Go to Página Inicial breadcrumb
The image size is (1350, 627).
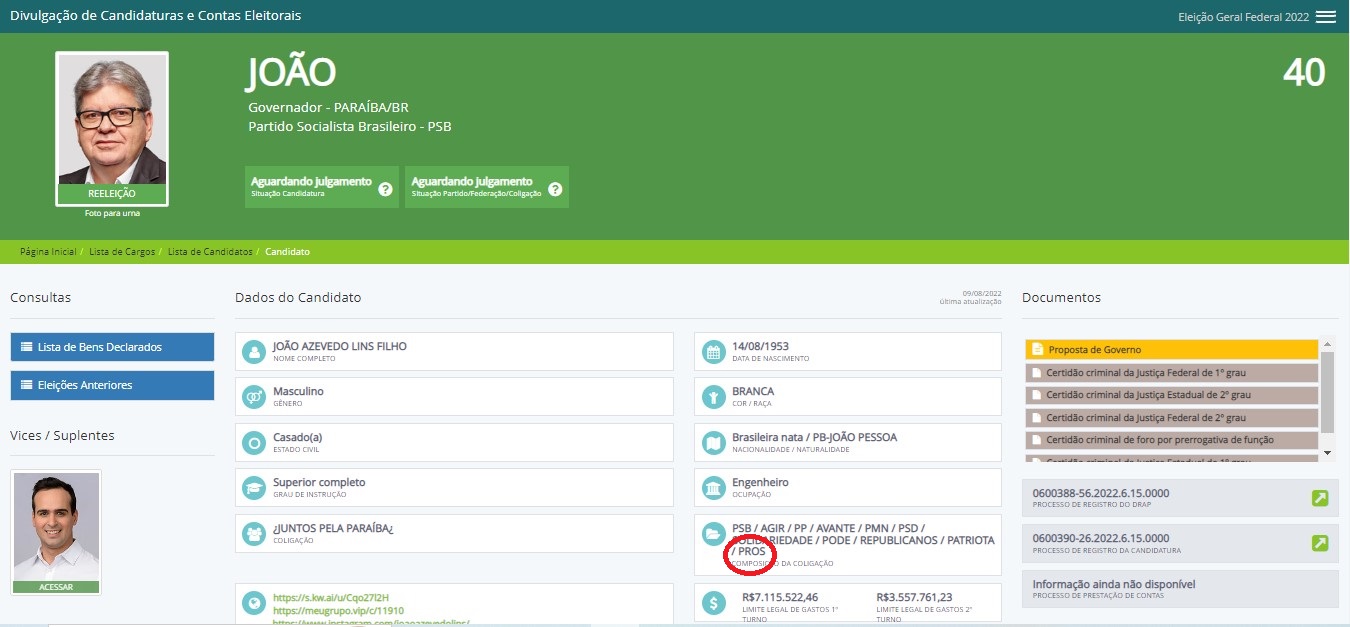click(48, 252)
